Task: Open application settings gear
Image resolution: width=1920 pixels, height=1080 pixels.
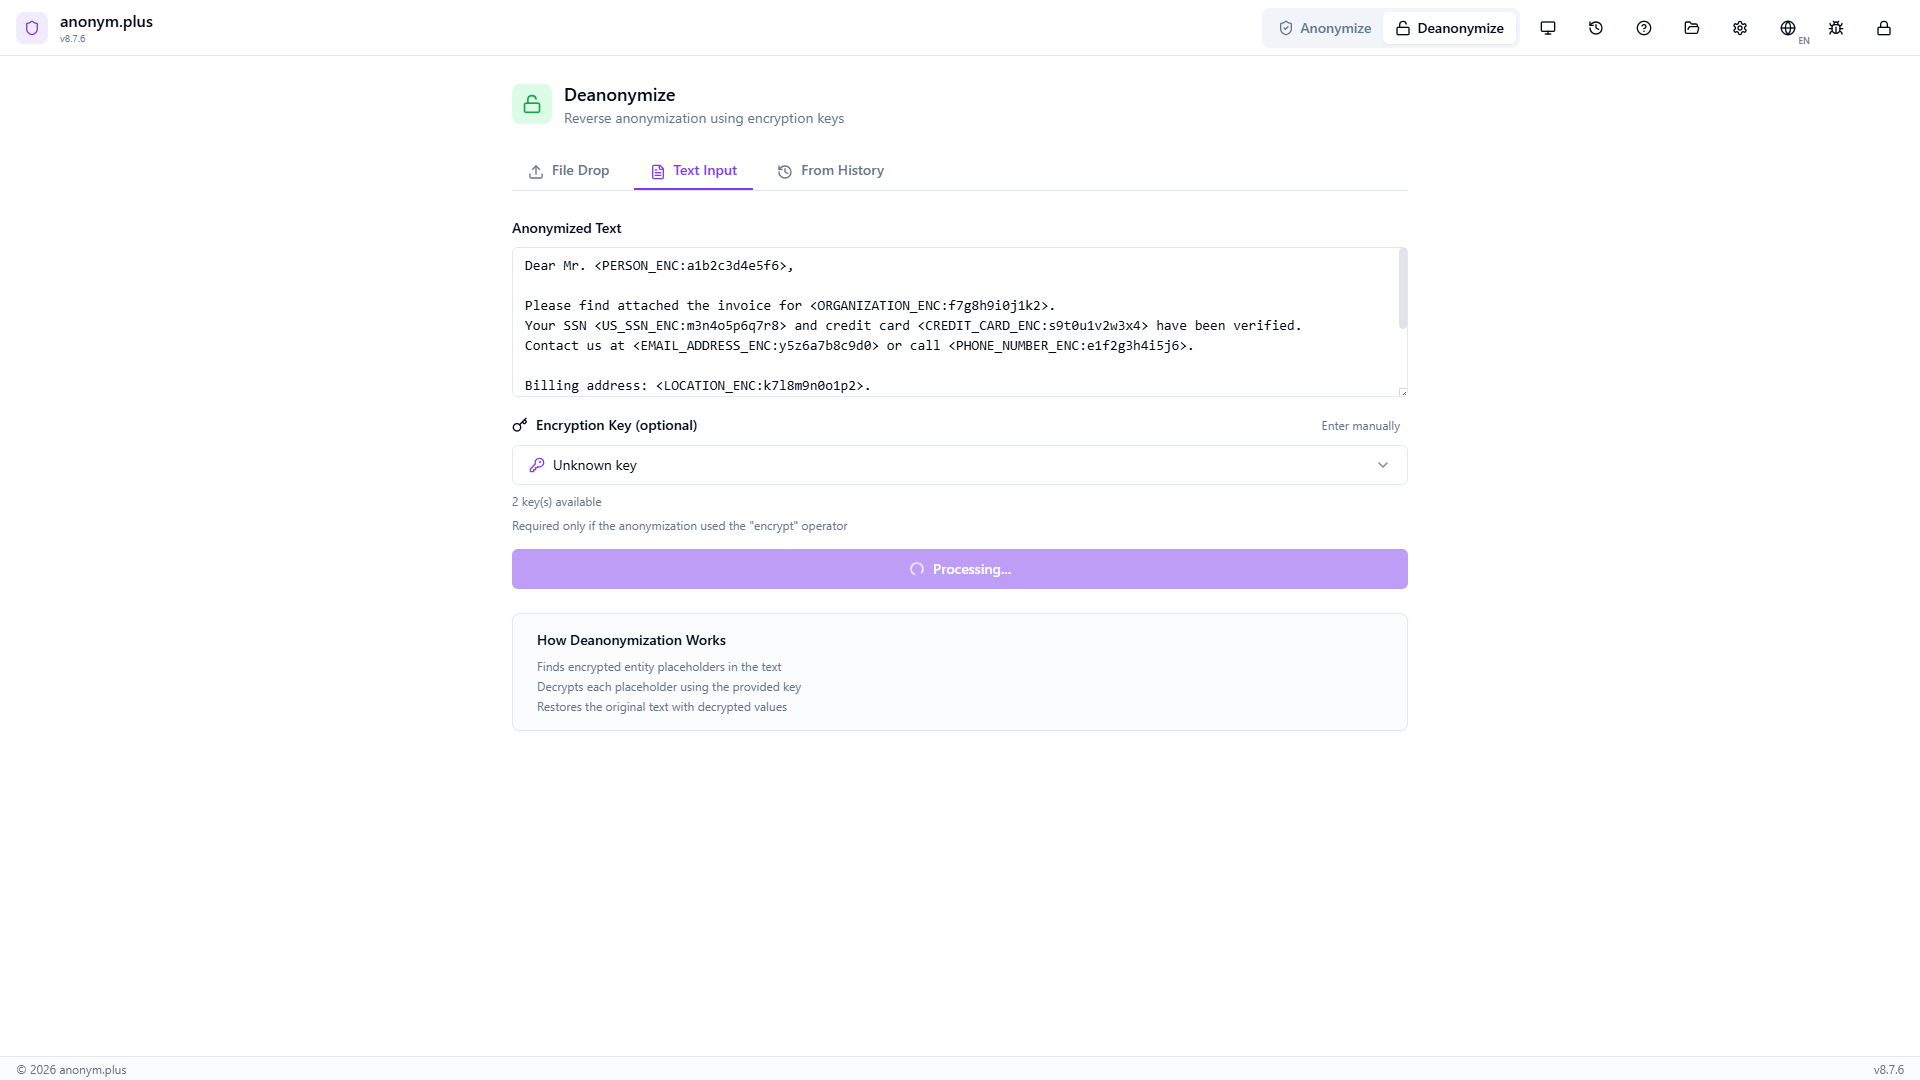Action: pyautogui.click(x=1739, y=27)
